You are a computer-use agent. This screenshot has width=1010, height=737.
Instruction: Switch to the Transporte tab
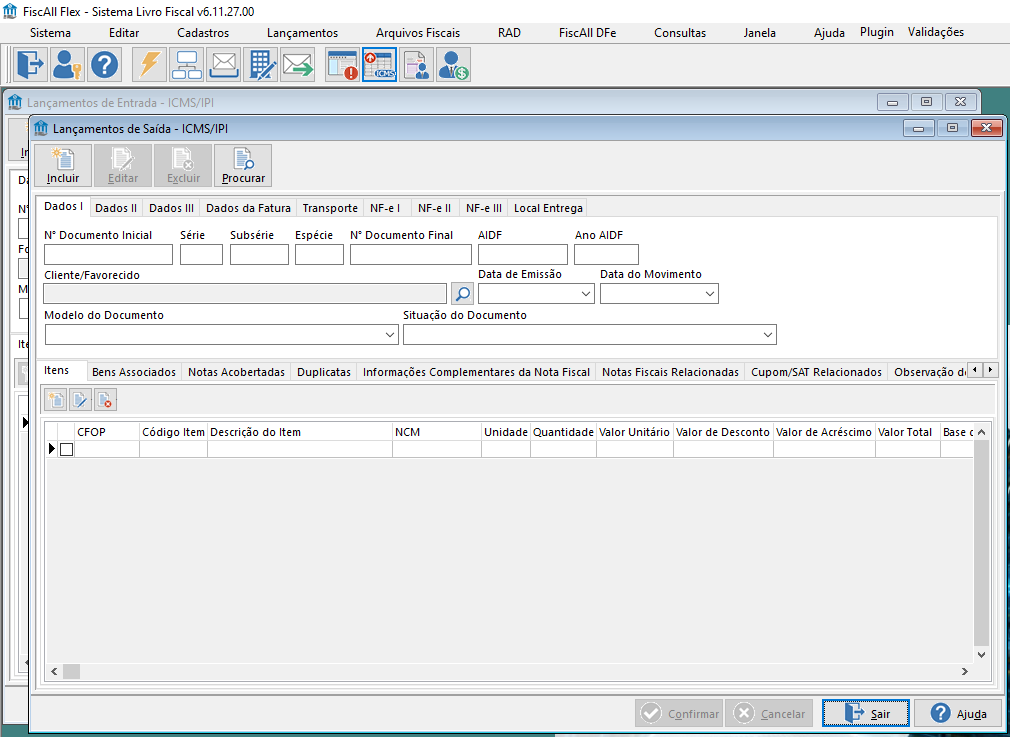(330, 207)
